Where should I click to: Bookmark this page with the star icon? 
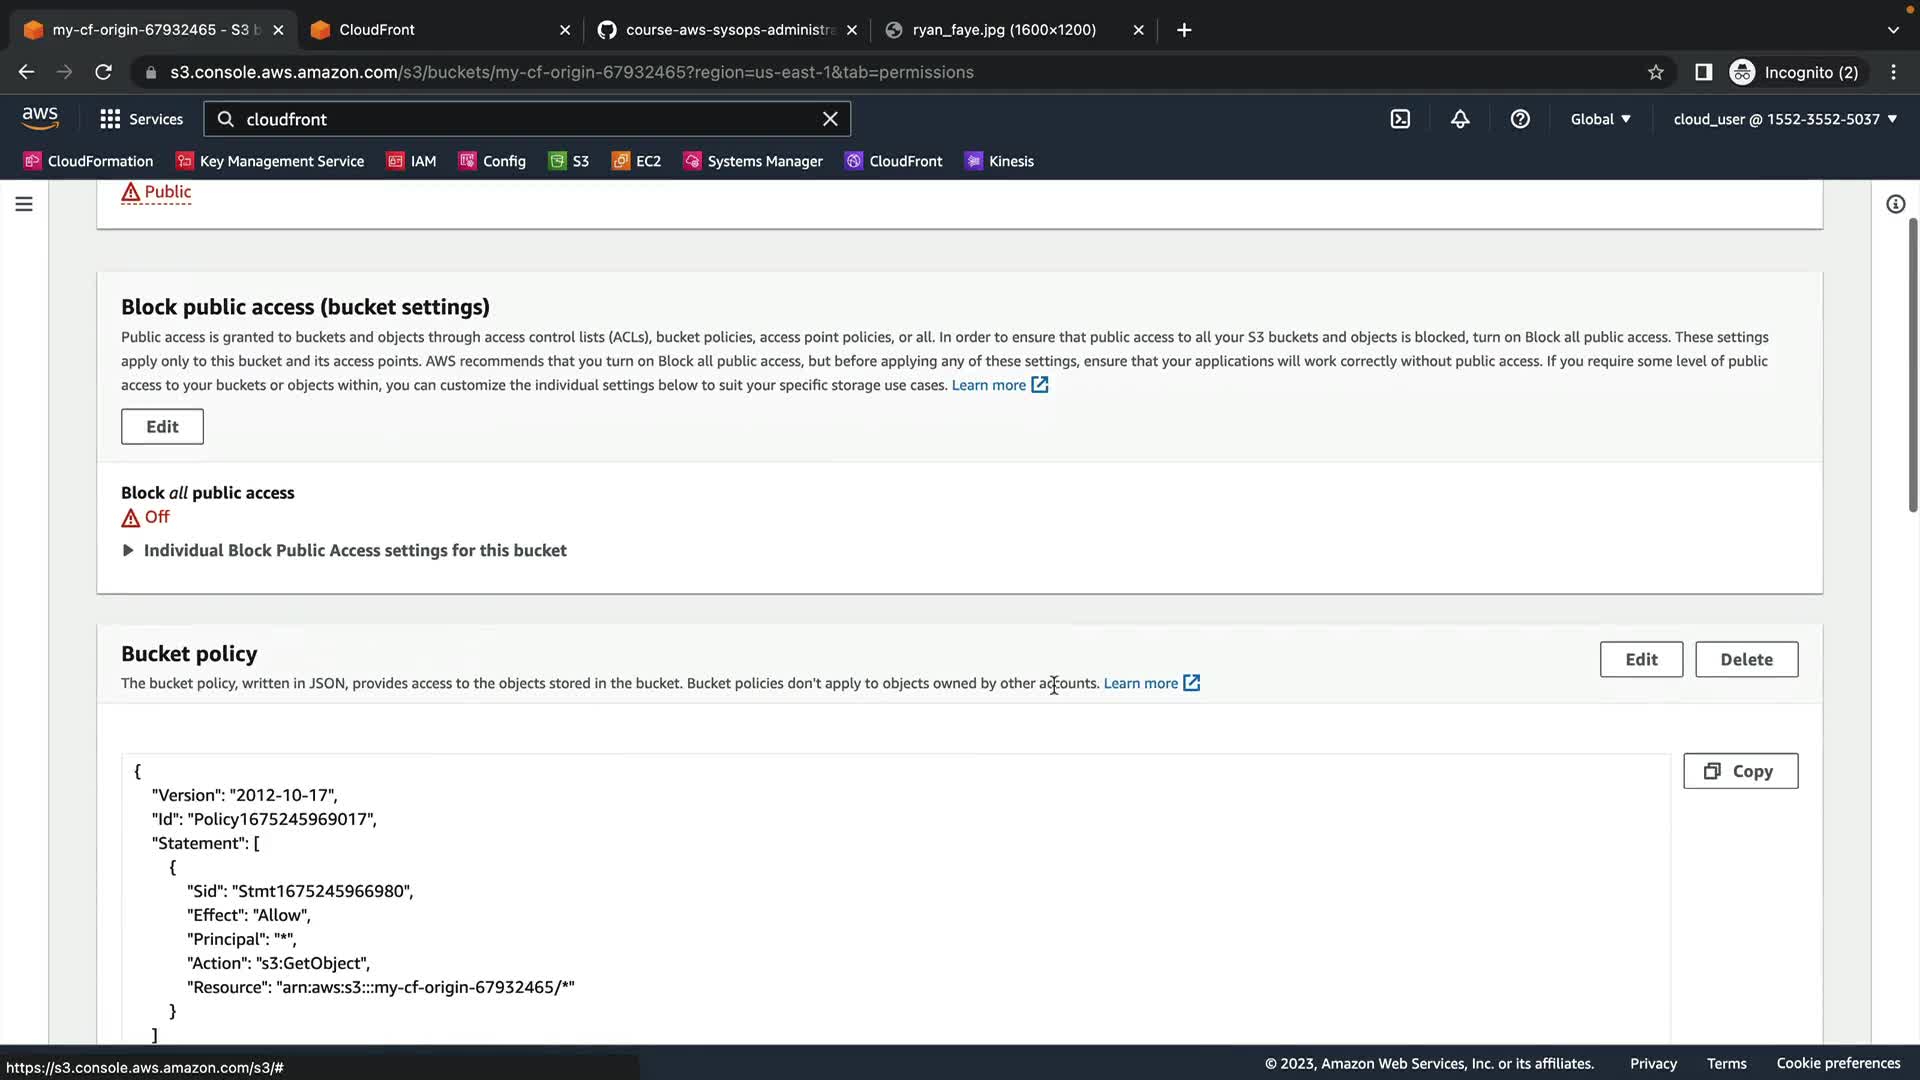(x=1656, y=72)
